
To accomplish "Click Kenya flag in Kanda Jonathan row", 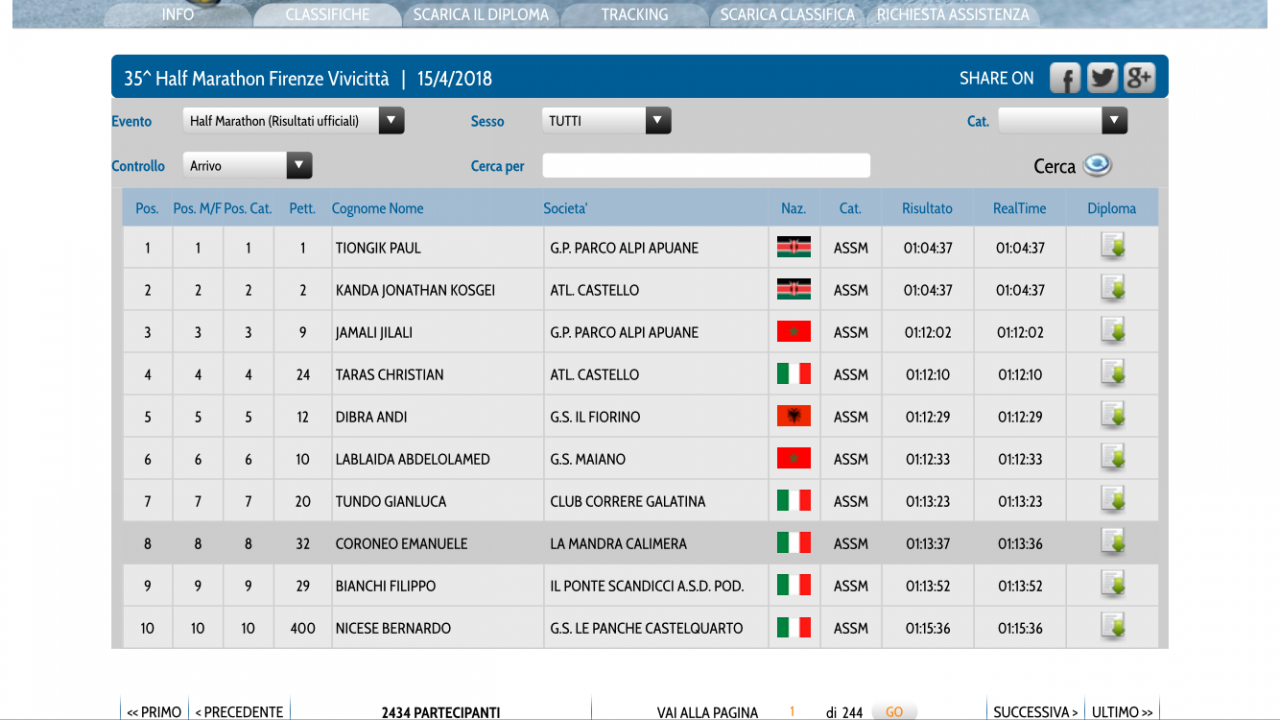I will tap(794, 289).
